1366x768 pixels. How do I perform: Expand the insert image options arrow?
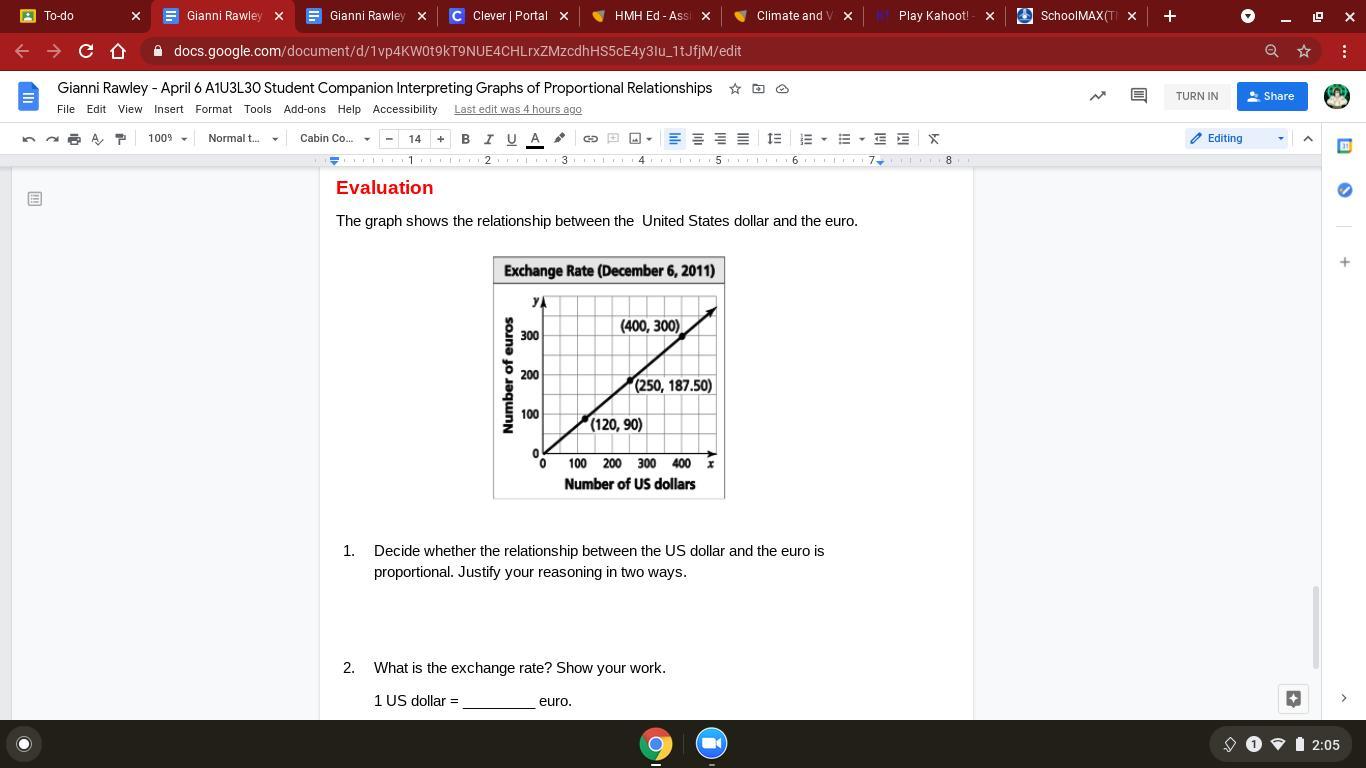pyautogui.click(x=649, y=139)
